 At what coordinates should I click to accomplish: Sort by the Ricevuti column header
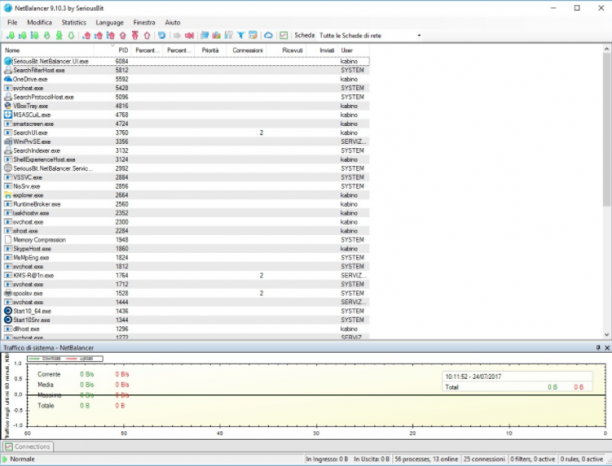tap(288, 50)
